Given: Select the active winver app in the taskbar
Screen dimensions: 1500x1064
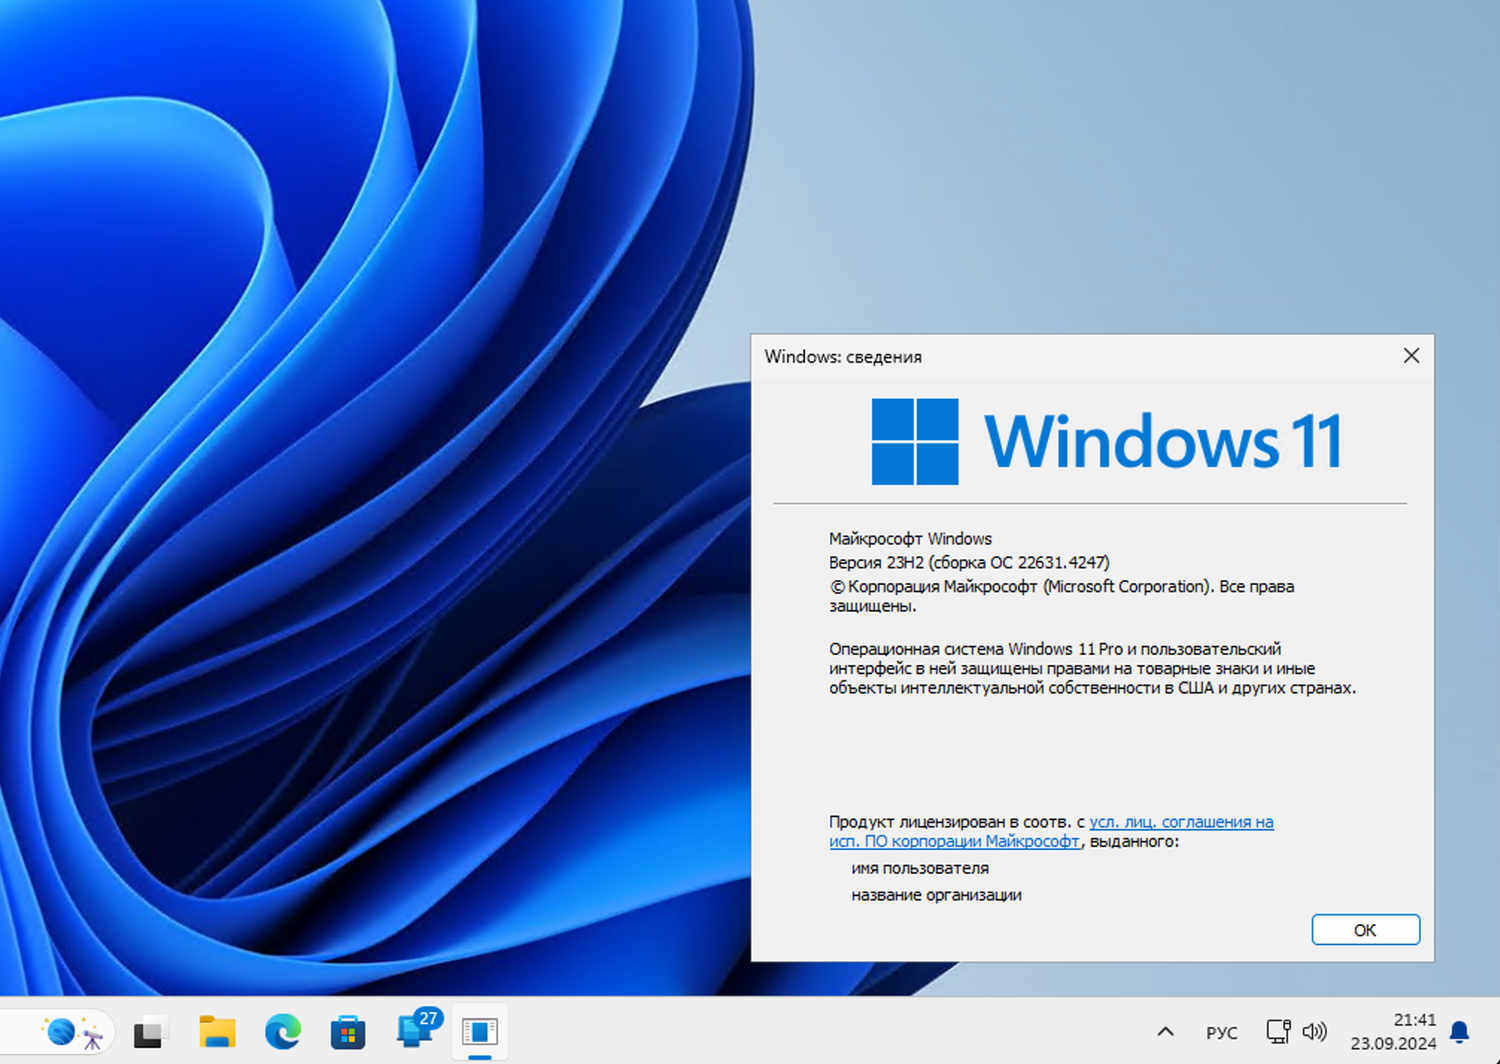Looking at the screenshot, I should pos(480,1031).
